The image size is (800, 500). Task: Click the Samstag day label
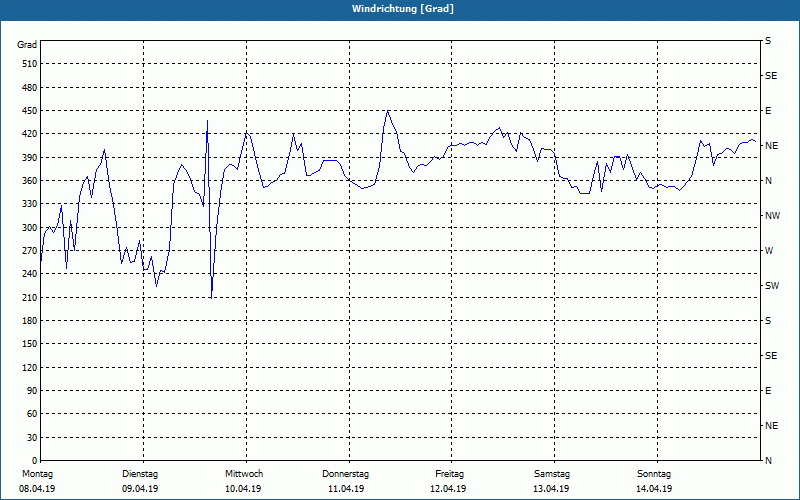coord(552,474)
